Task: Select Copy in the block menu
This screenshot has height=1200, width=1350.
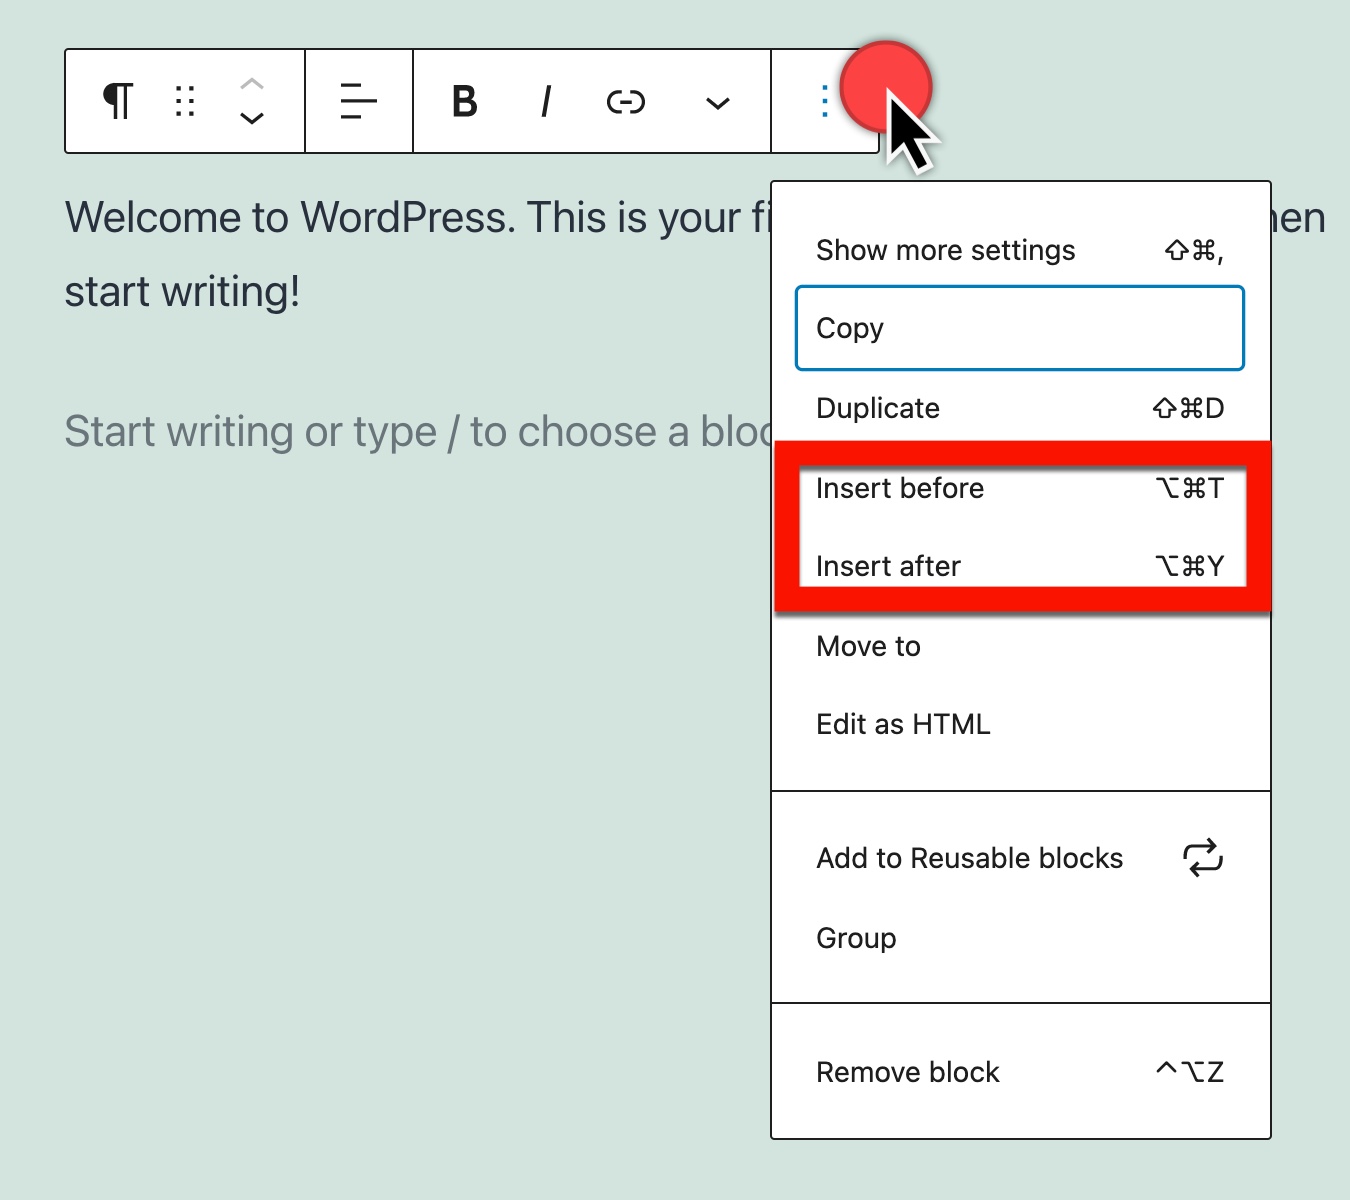Action: coord(1020,328)
